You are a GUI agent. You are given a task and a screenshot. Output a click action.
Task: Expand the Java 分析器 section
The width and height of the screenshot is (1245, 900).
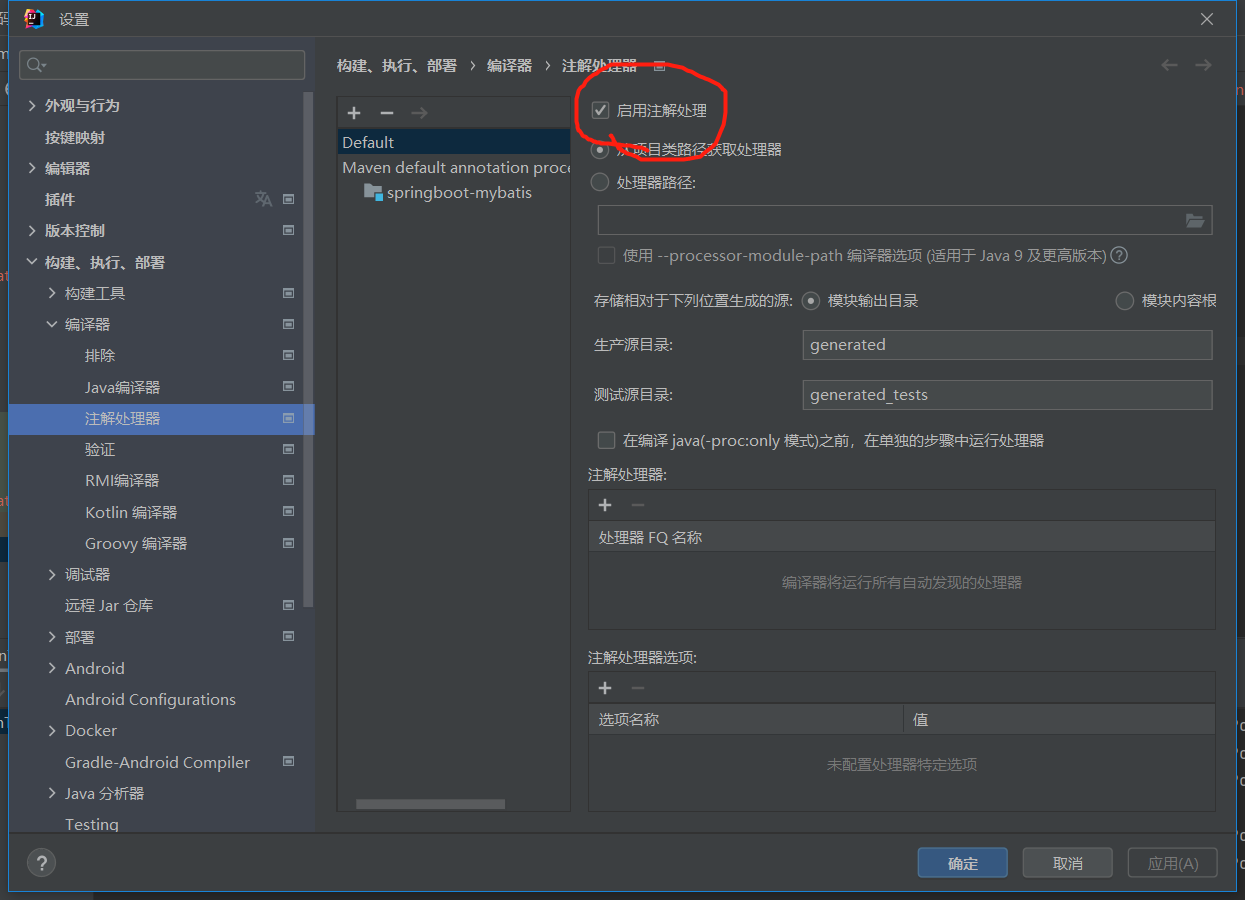tap(53, 793)
